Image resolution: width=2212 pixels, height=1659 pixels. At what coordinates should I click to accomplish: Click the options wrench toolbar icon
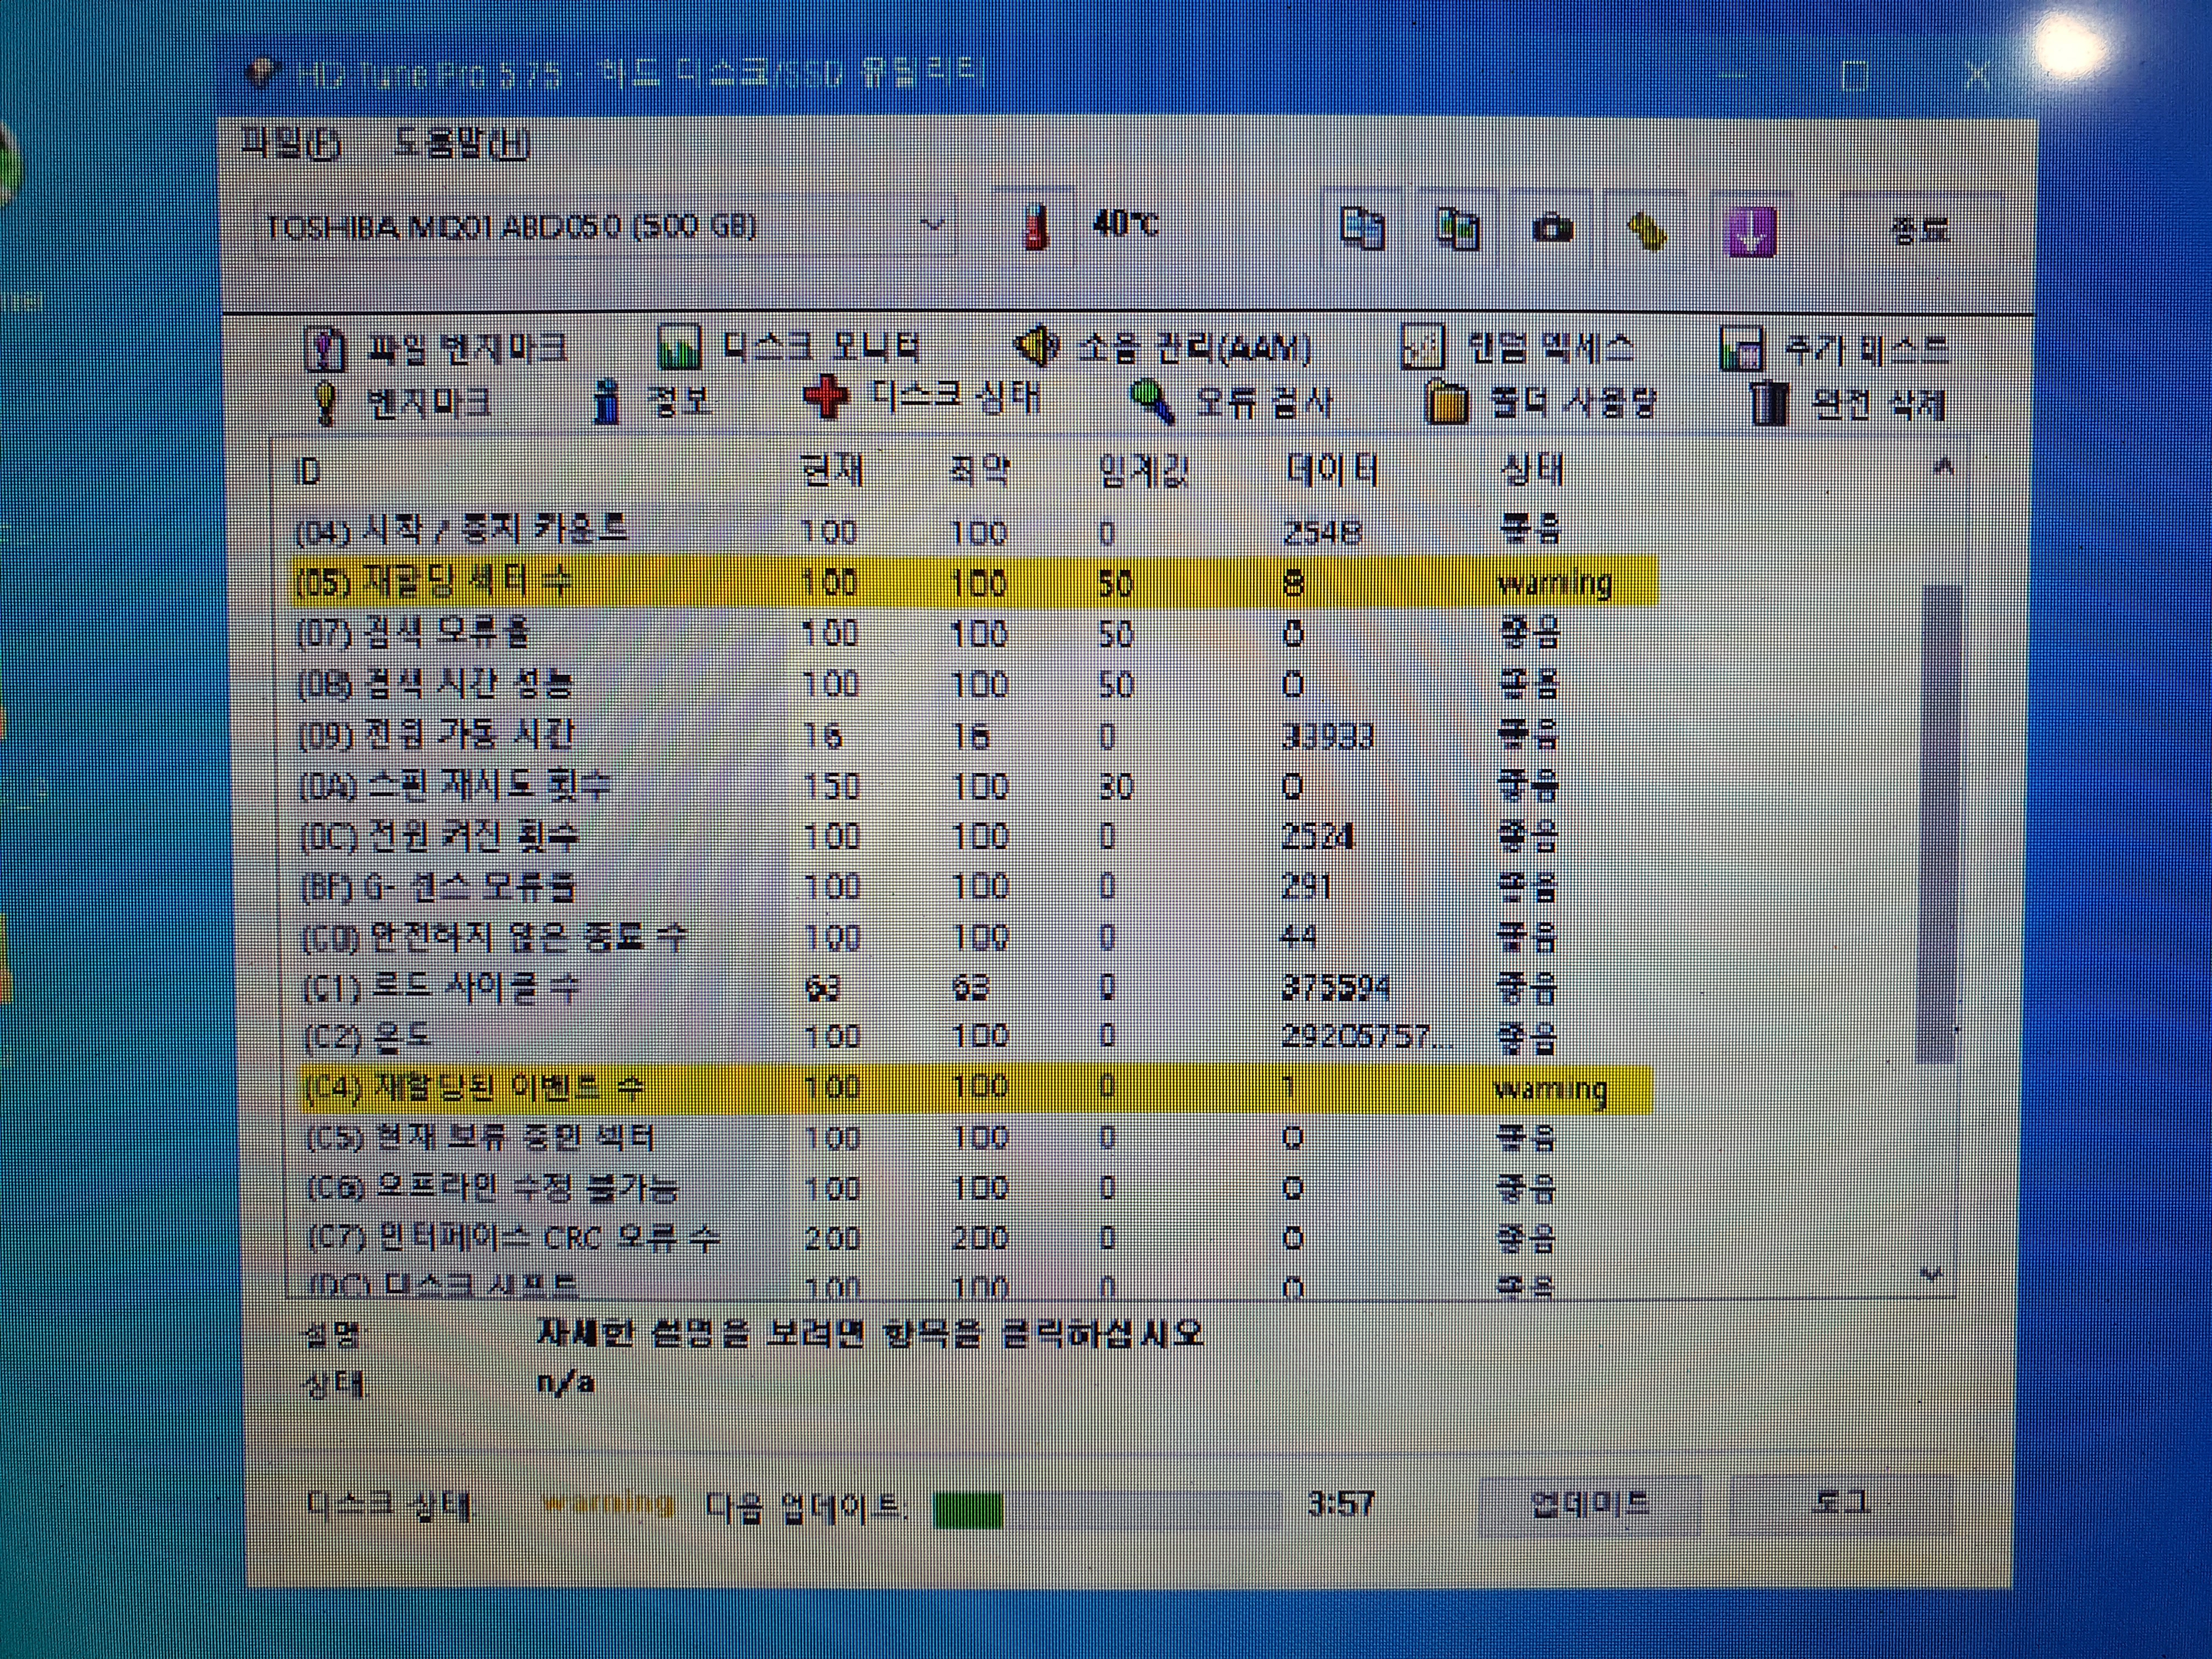[x=1647, y=231]
